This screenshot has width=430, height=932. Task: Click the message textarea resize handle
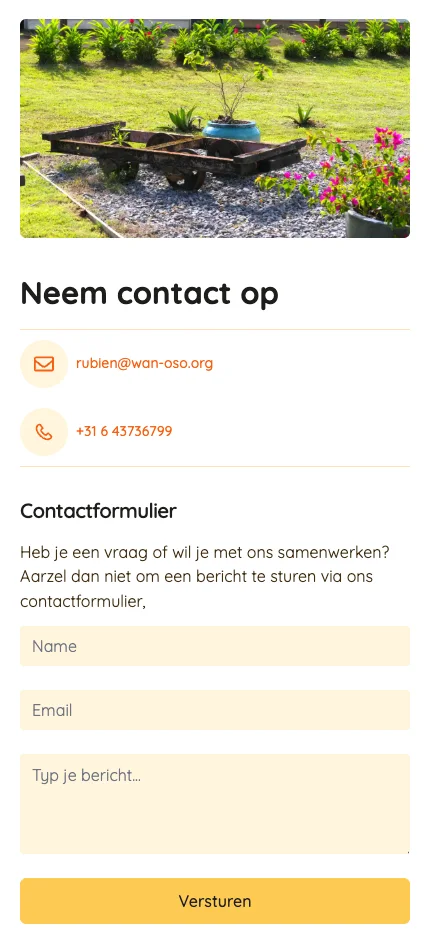pyautogui.click(x=407, y=851)
